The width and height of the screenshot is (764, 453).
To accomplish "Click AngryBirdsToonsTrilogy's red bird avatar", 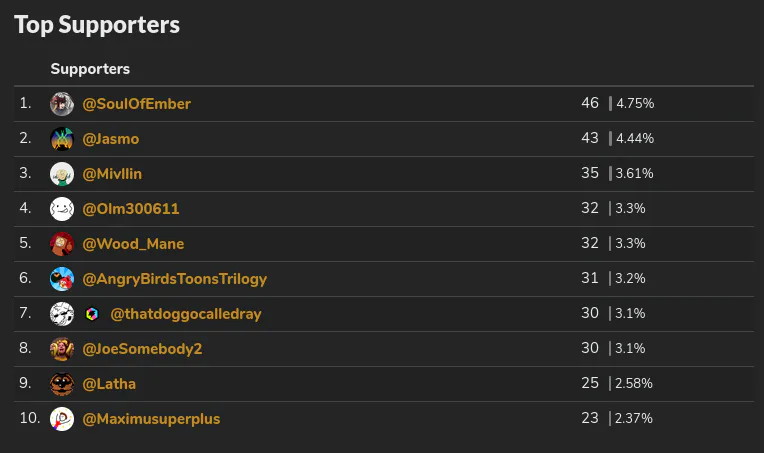I will (x=62, y=279).
